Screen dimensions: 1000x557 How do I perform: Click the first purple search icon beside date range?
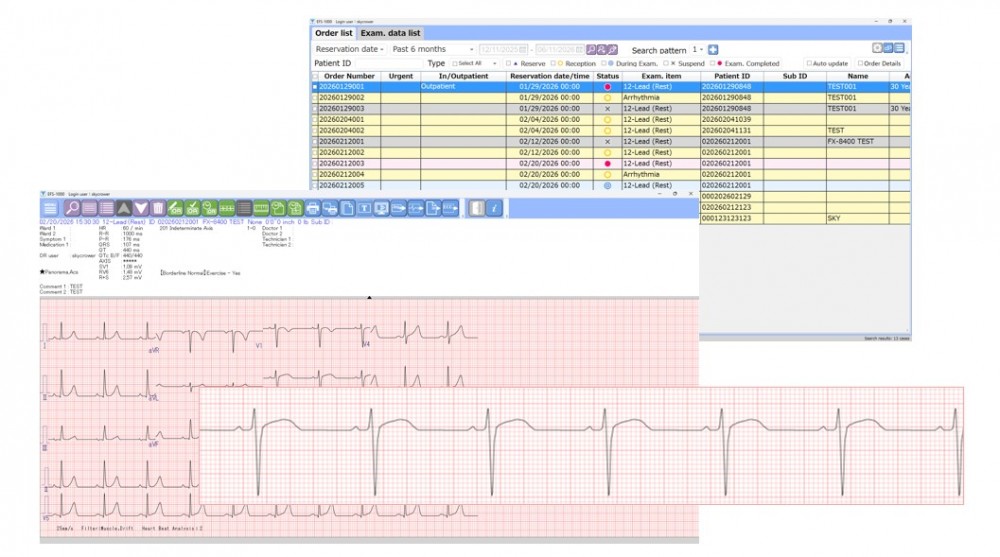(x=591, y=50)
